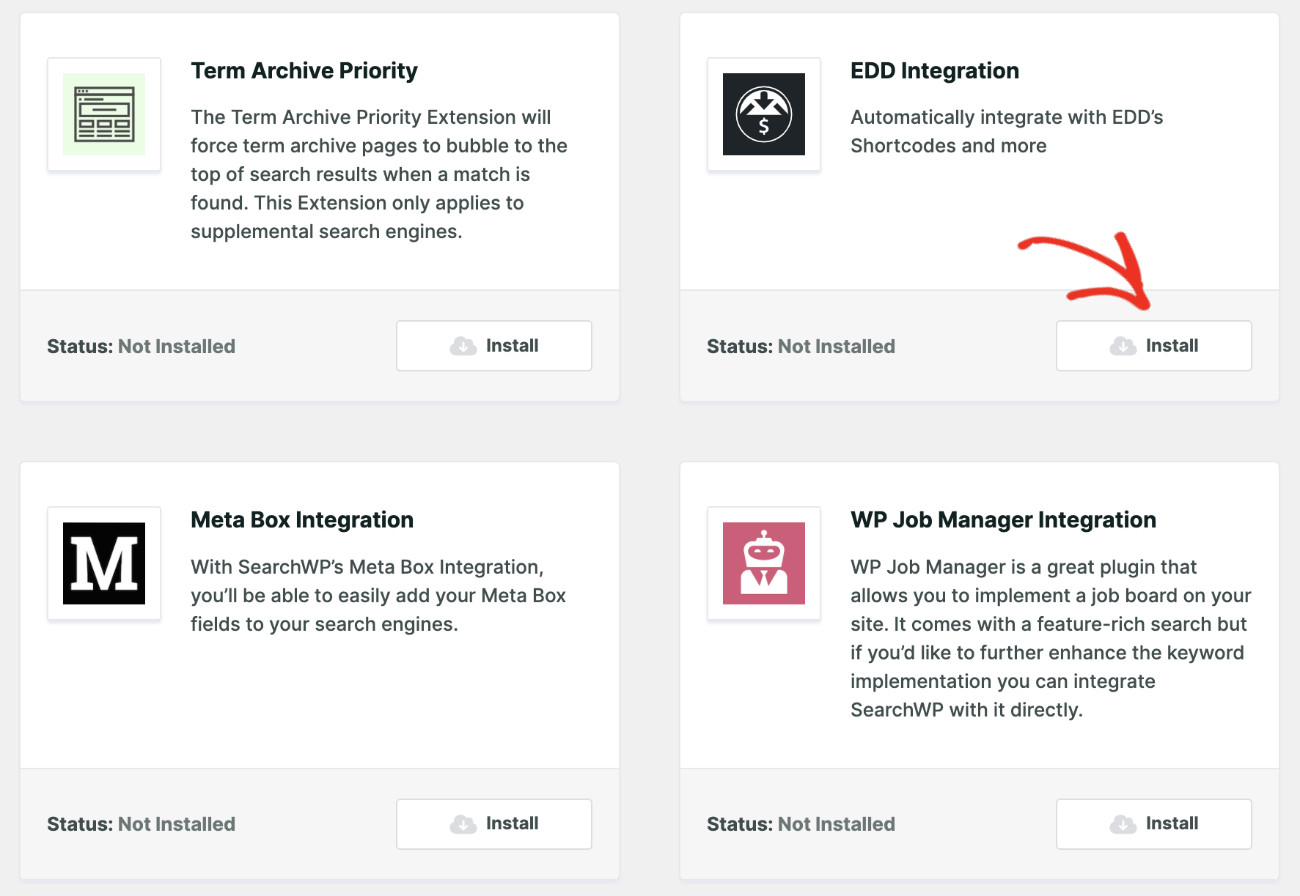1300x896 pixels.
Task: Click the download cloud icon on Term Archive Install
Action: click(461, 345)
